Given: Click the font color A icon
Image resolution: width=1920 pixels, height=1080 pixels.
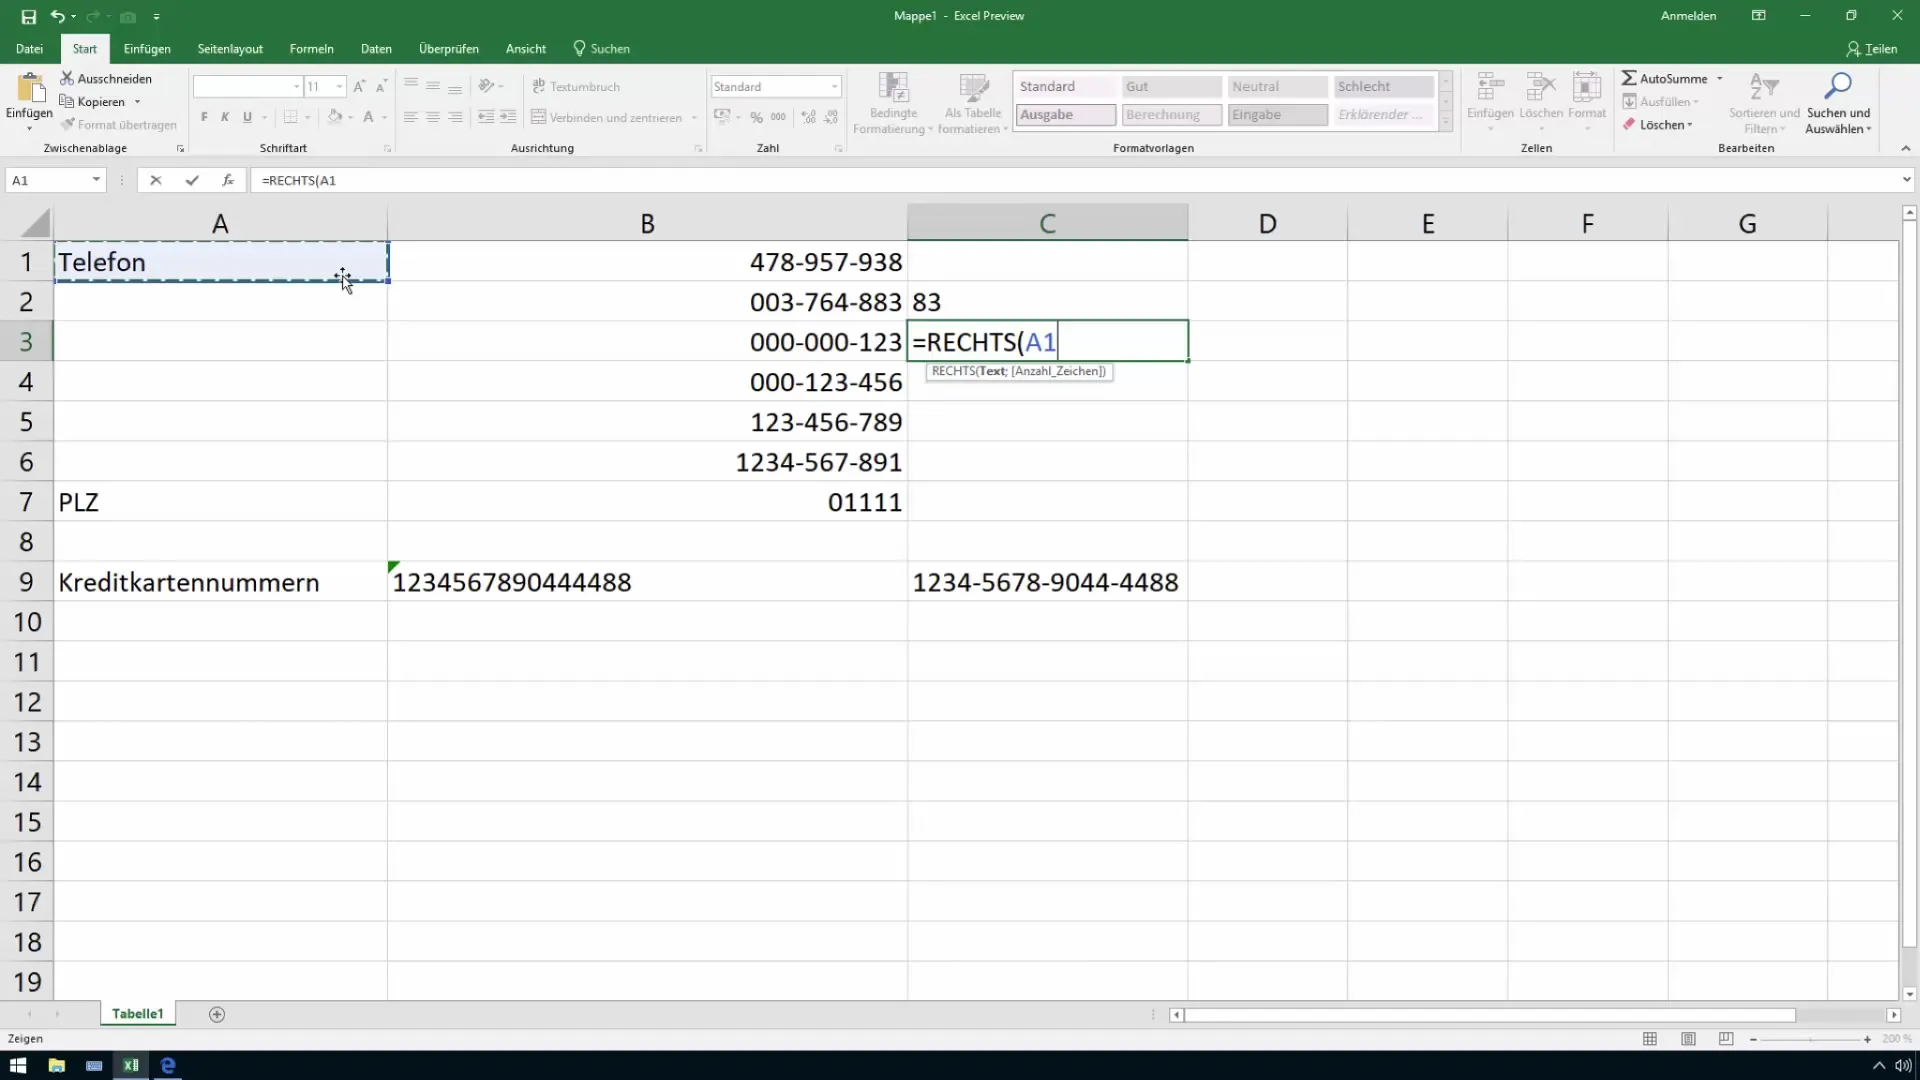Looking at the screenshot, I should click(x=368, y=117).
